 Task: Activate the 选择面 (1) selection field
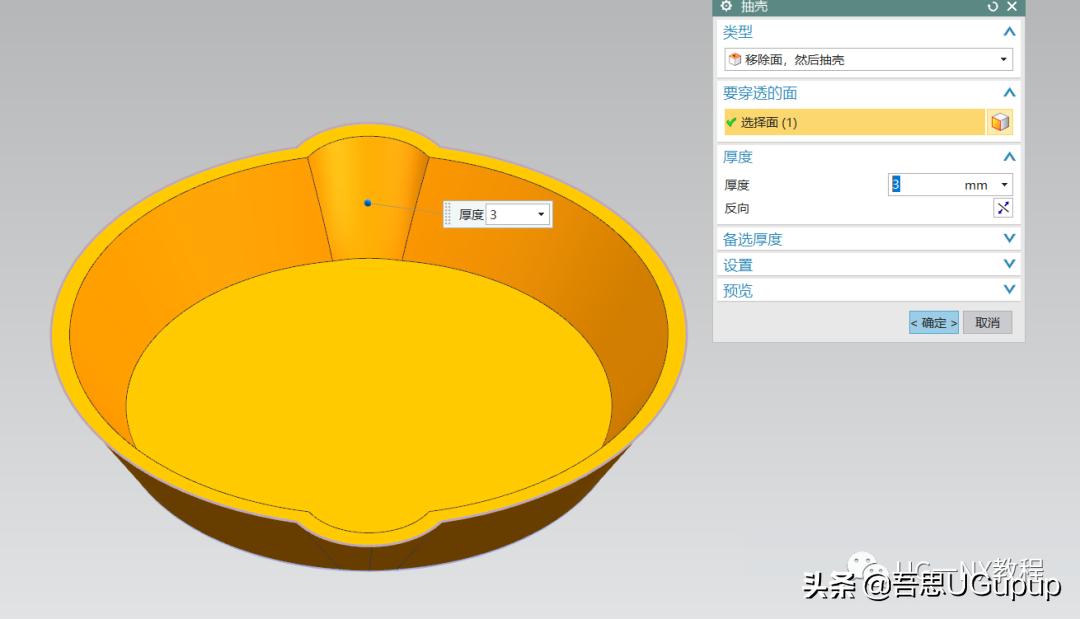[x=854, y=123]
